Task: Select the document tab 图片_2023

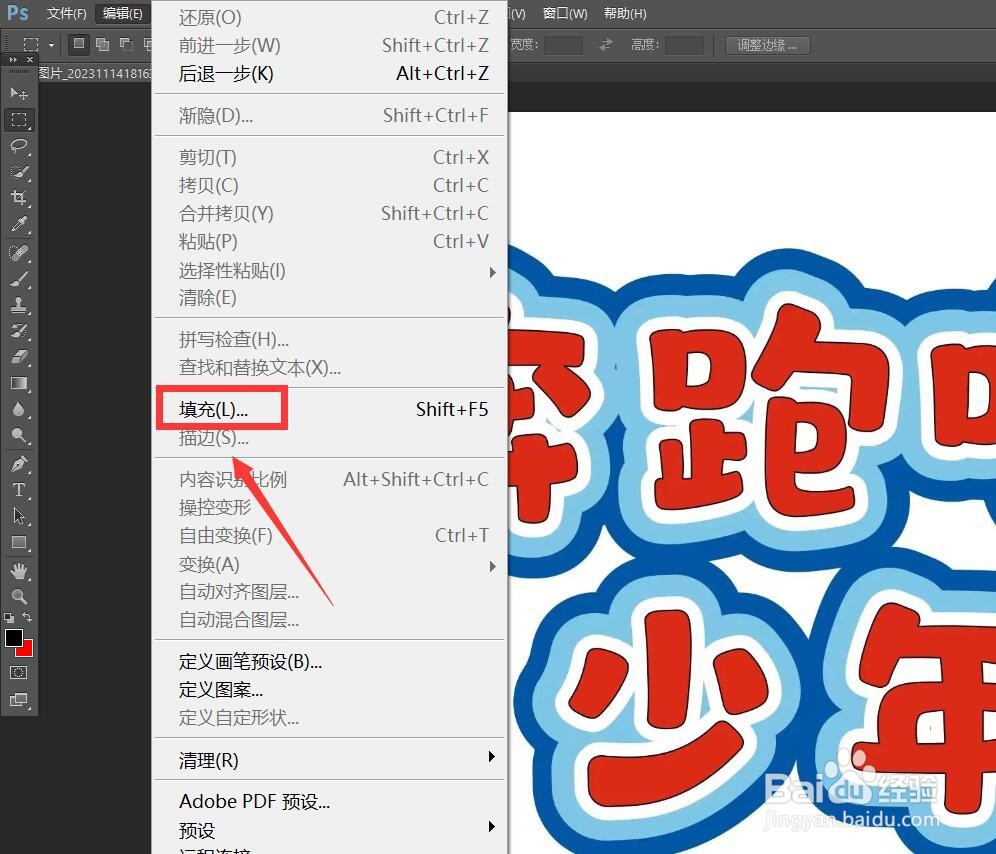Action: 94,73
